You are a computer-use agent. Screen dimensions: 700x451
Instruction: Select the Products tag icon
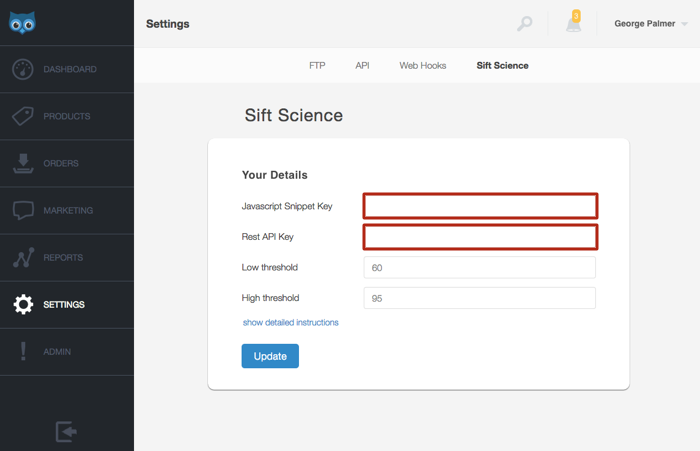point(23,117)
